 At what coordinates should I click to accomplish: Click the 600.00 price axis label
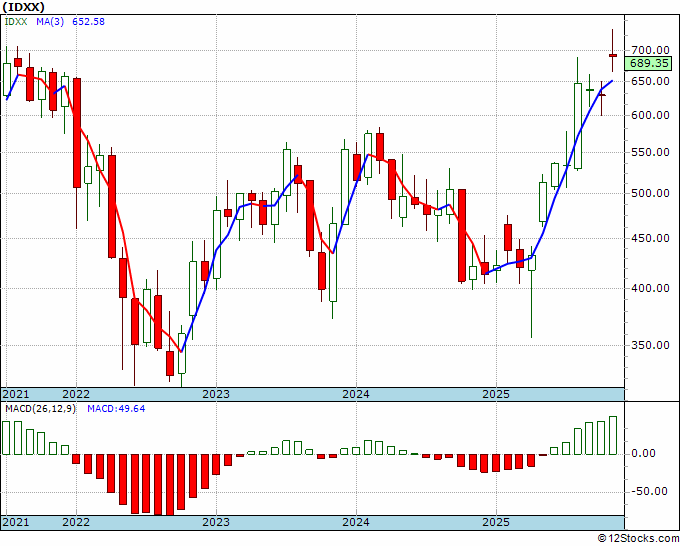[x=651, y=115]
